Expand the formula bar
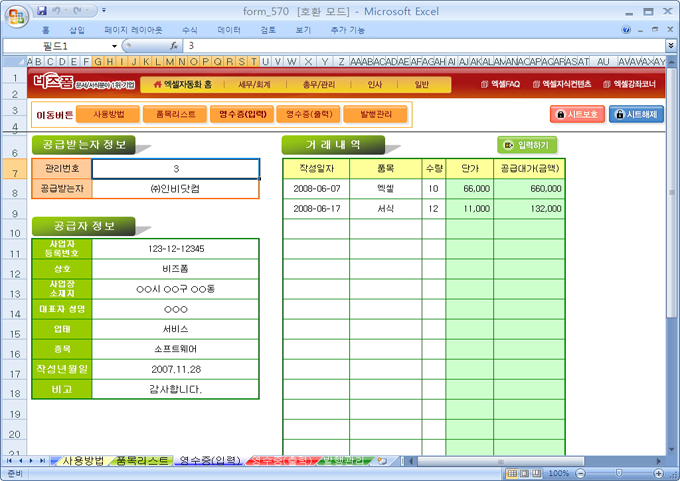The width and height of the screenshot is (680, 481). 670,46
